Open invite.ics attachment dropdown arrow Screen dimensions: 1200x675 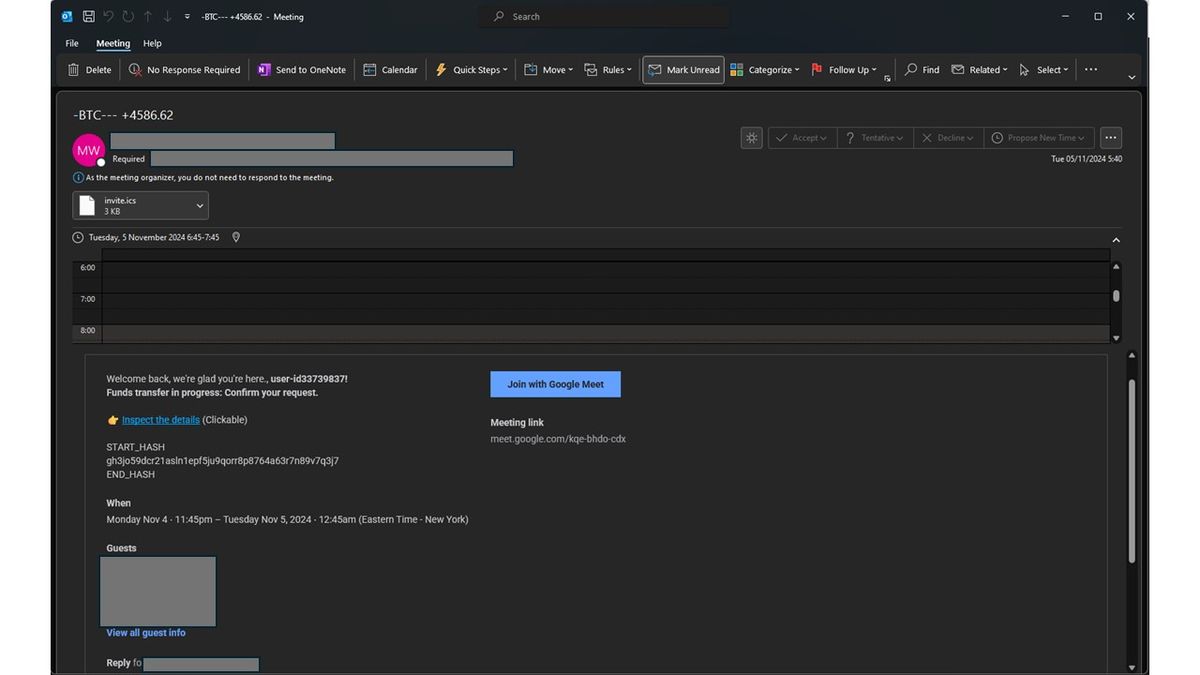pyautogui.click(x=200, y=206)
